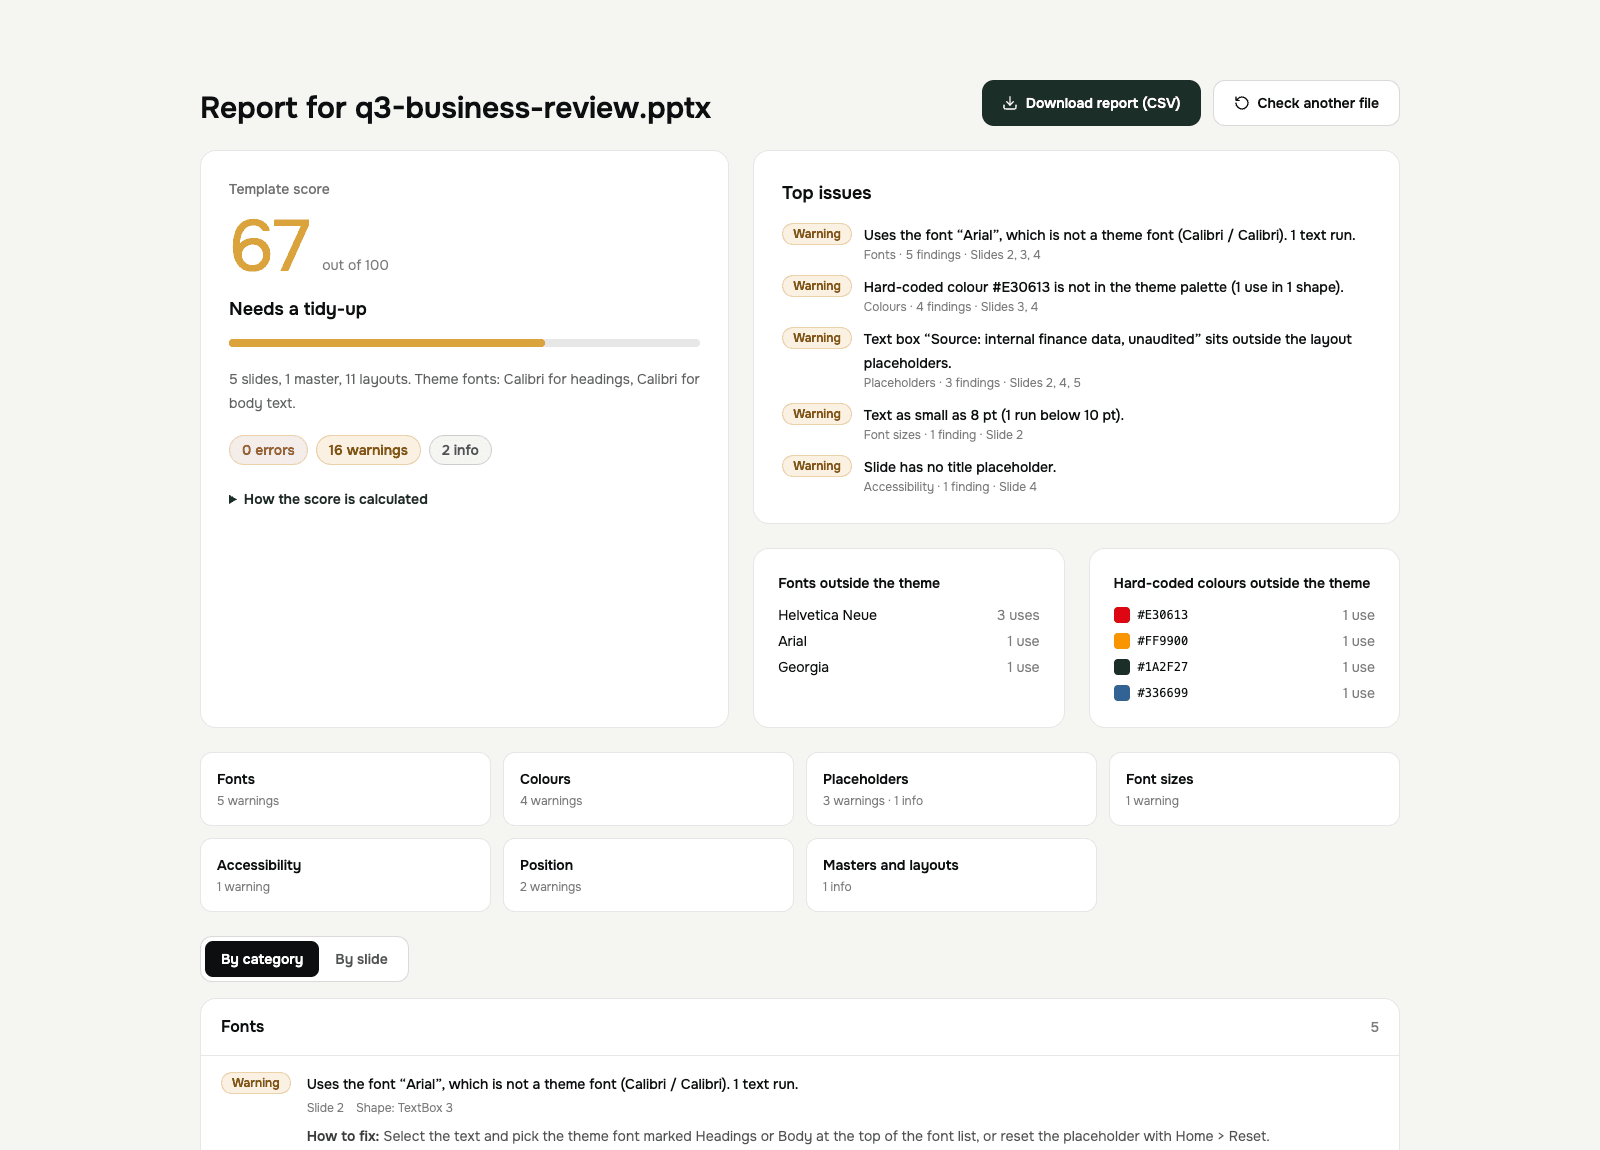
Task: Click the template score progress bar
Action: (x=464, y=343)
